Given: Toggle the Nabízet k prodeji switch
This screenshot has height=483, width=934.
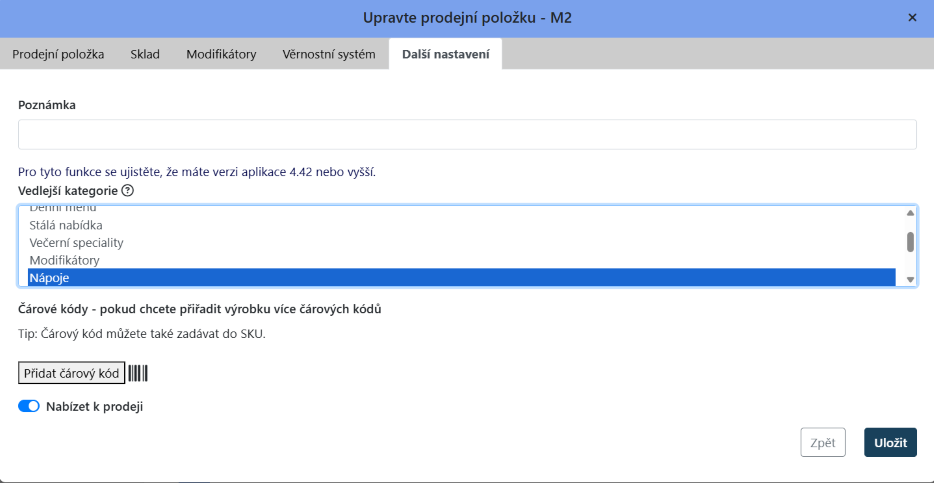Looking at the screenshot, I should point(29,407).
